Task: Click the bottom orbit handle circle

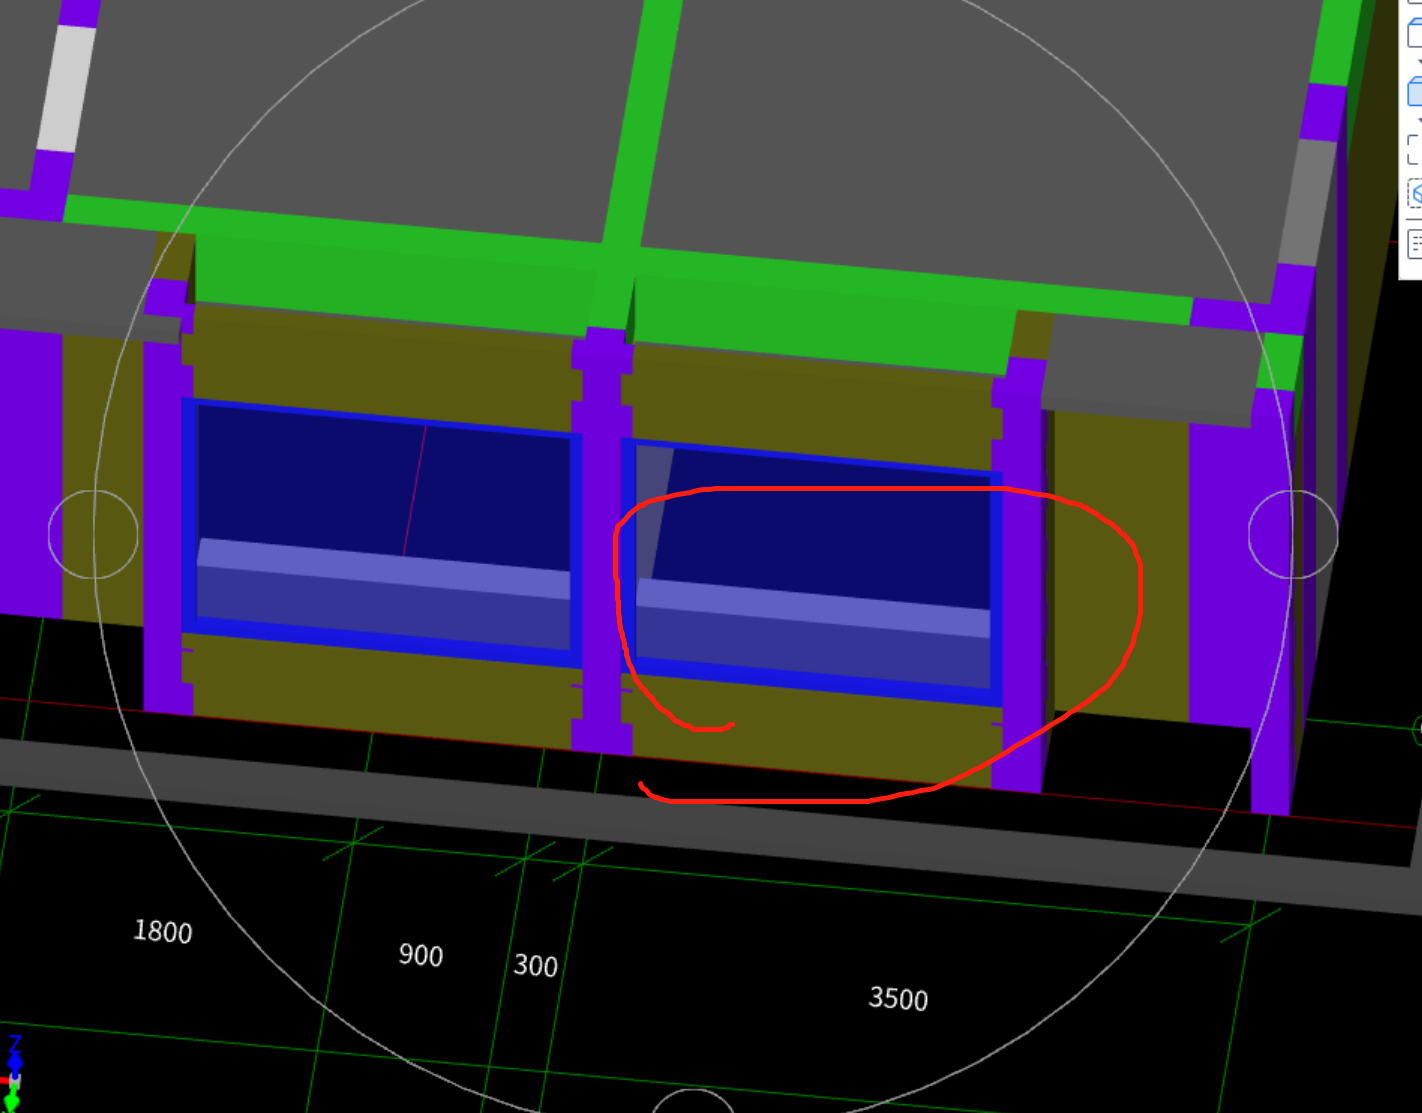Action: [692, 1101]
